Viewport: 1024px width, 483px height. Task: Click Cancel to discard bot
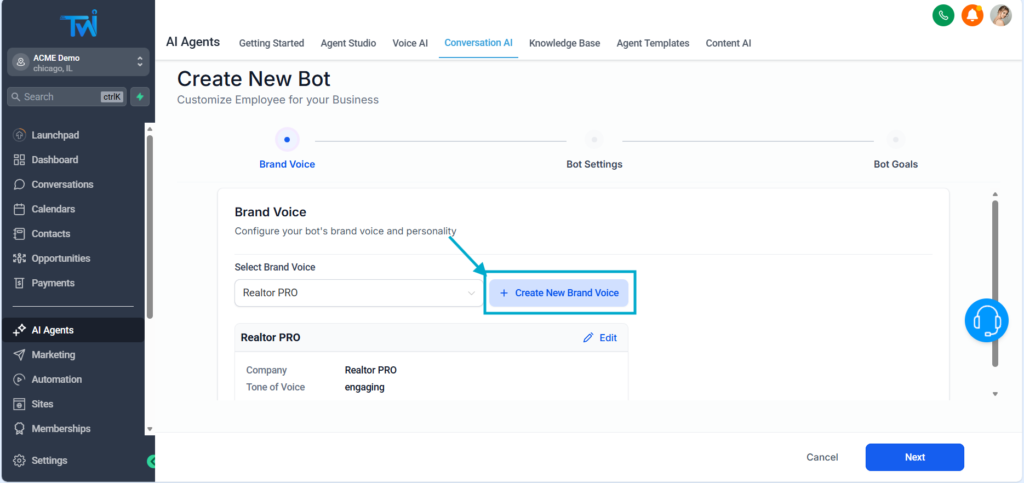point(822,457)
